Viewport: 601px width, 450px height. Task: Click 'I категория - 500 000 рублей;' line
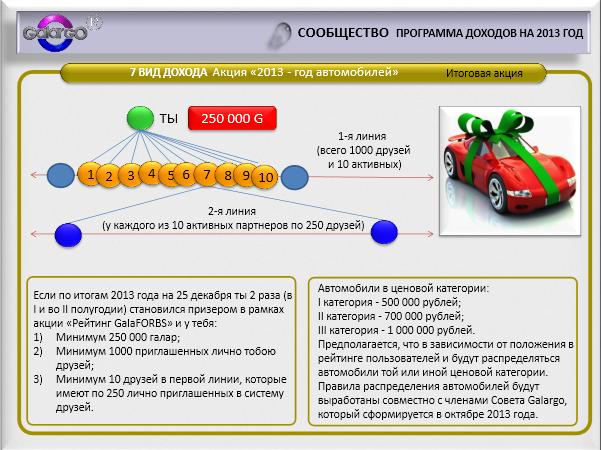click(x=389, y=302)
